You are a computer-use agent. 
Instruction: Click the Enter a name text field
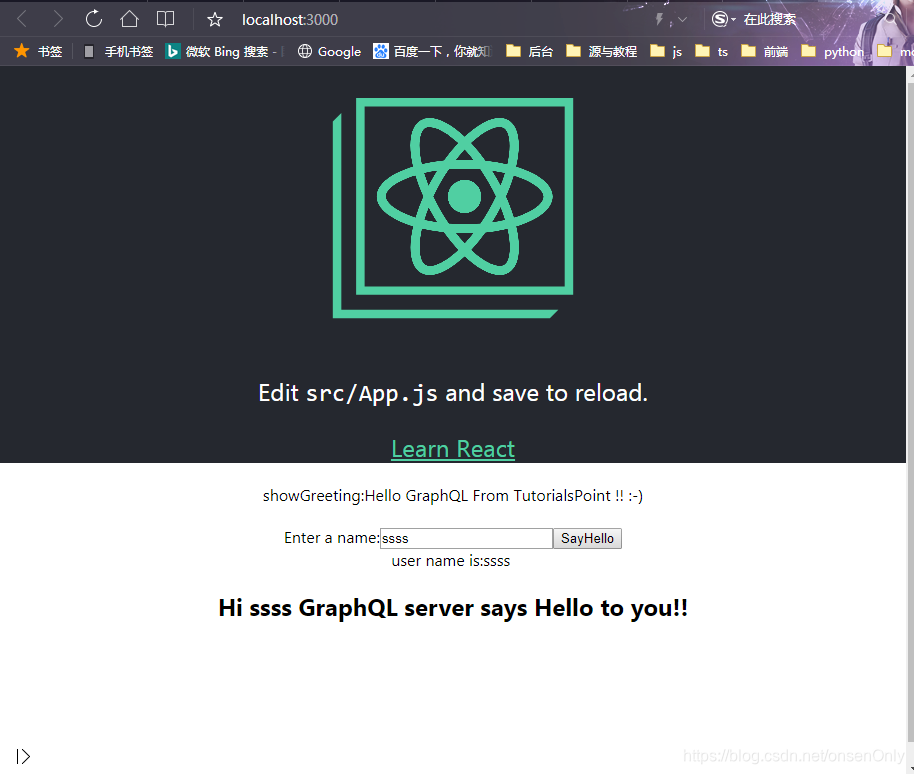466,538
